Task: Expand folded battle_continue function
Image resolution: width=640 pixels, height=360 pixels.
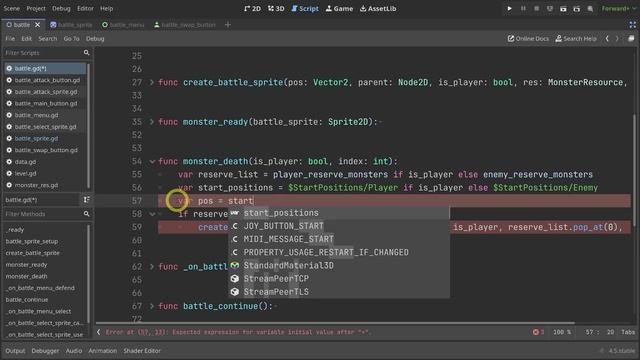Action: point(152,307)
